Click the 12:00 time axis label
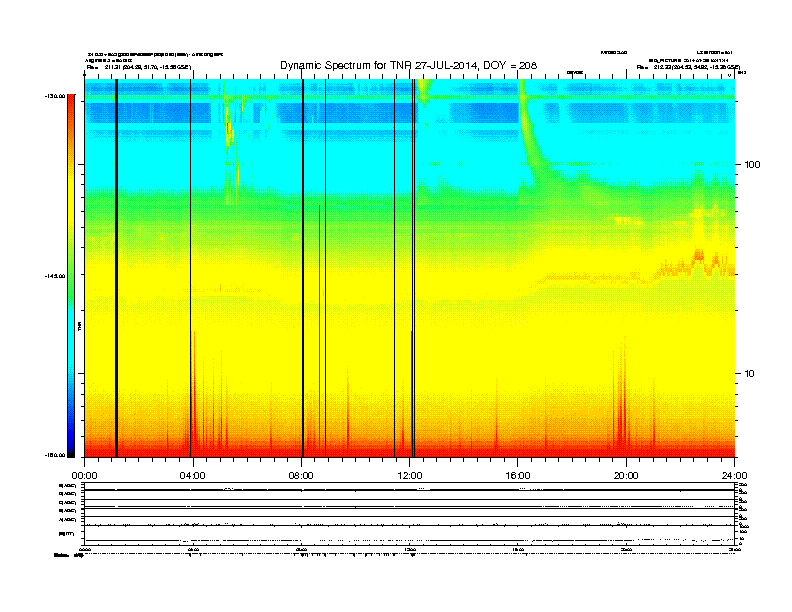792x612 pixels. pyautogui.click(x=410, y=476)
